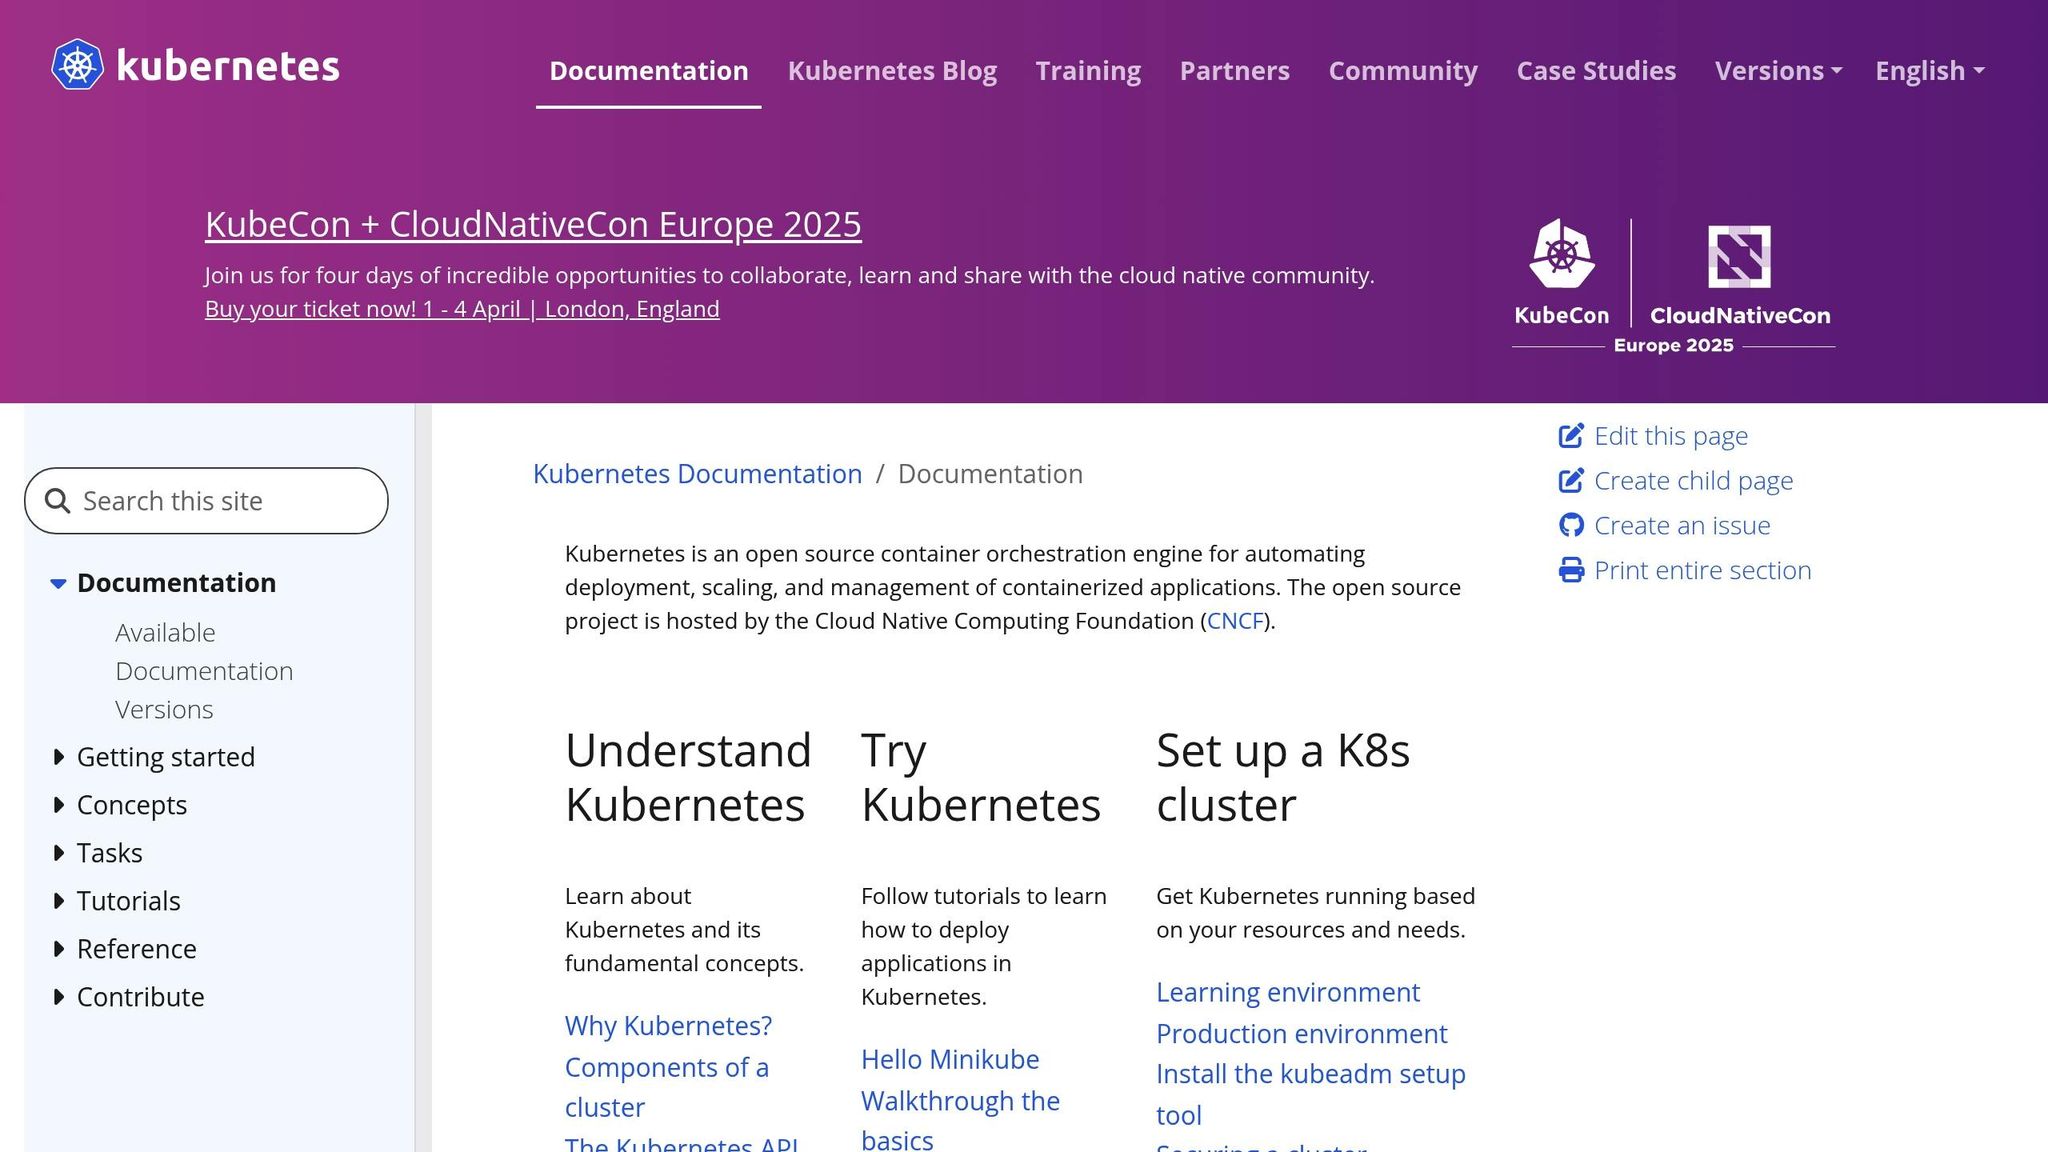The width and height of the screenshot is (2048, 1152).
Task: Click inside the Search this site field
Action: point(200,500)
